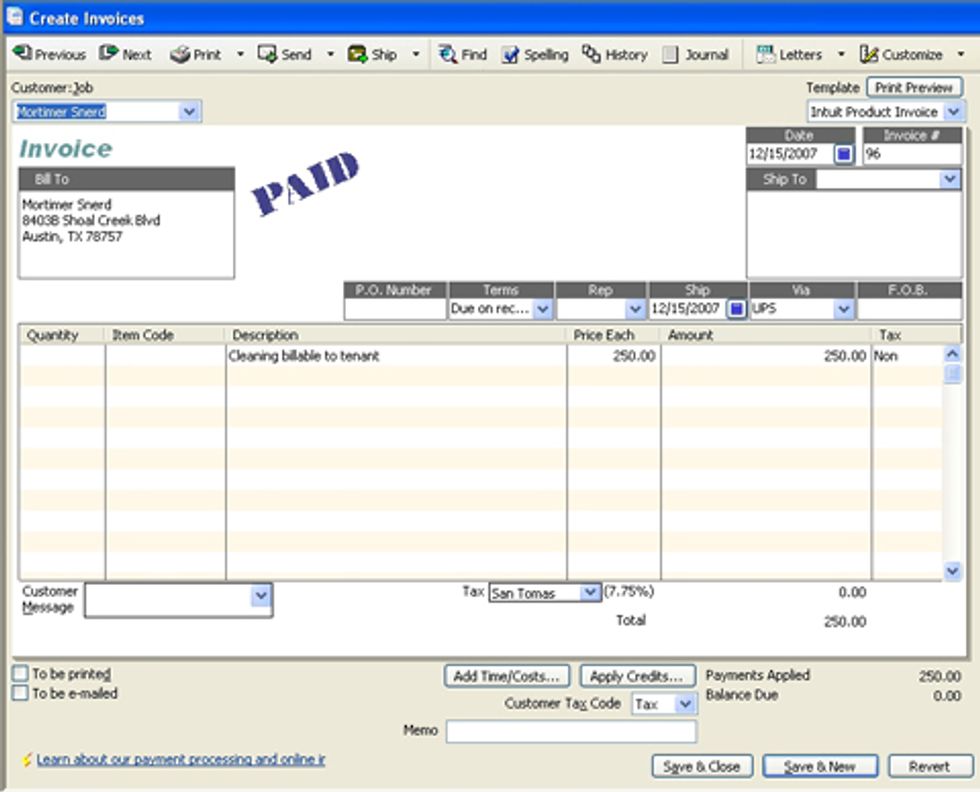Expand the Rep dropdown
Viewport: 980px width, 792px height.
tap(635, 309)
